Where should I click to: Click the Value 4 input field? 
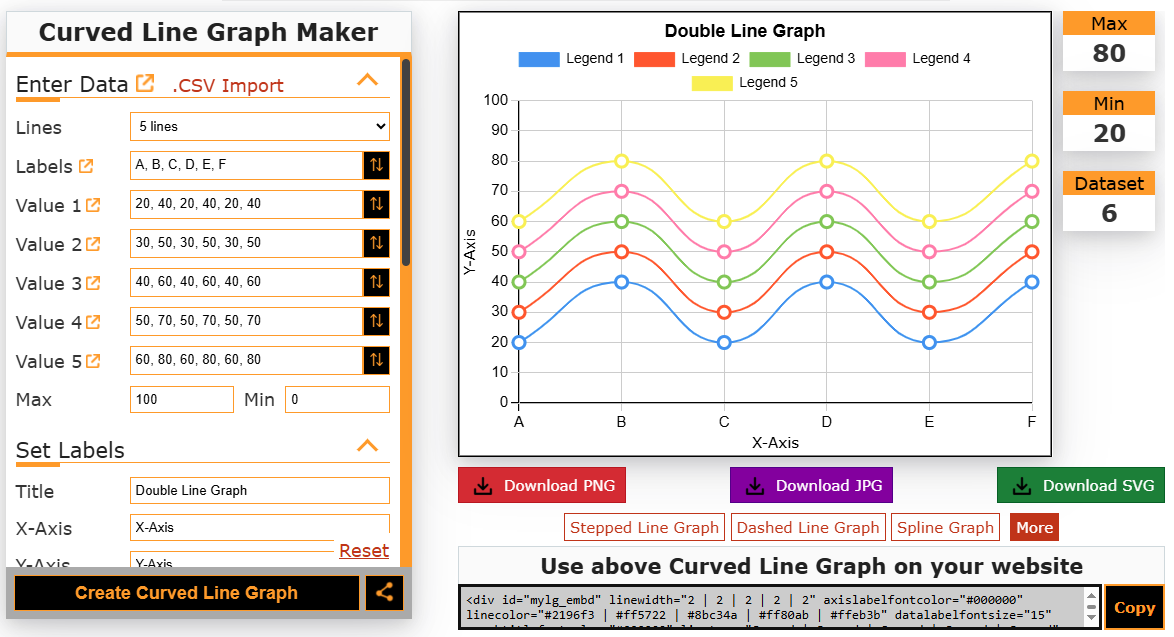246,320
